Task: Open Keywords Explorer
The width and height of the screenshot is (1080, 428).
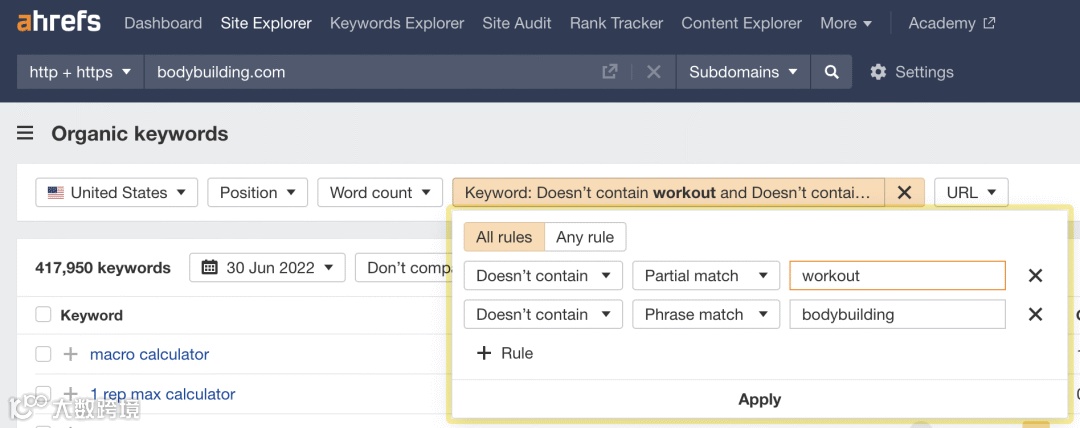Action: pos(397,23)
